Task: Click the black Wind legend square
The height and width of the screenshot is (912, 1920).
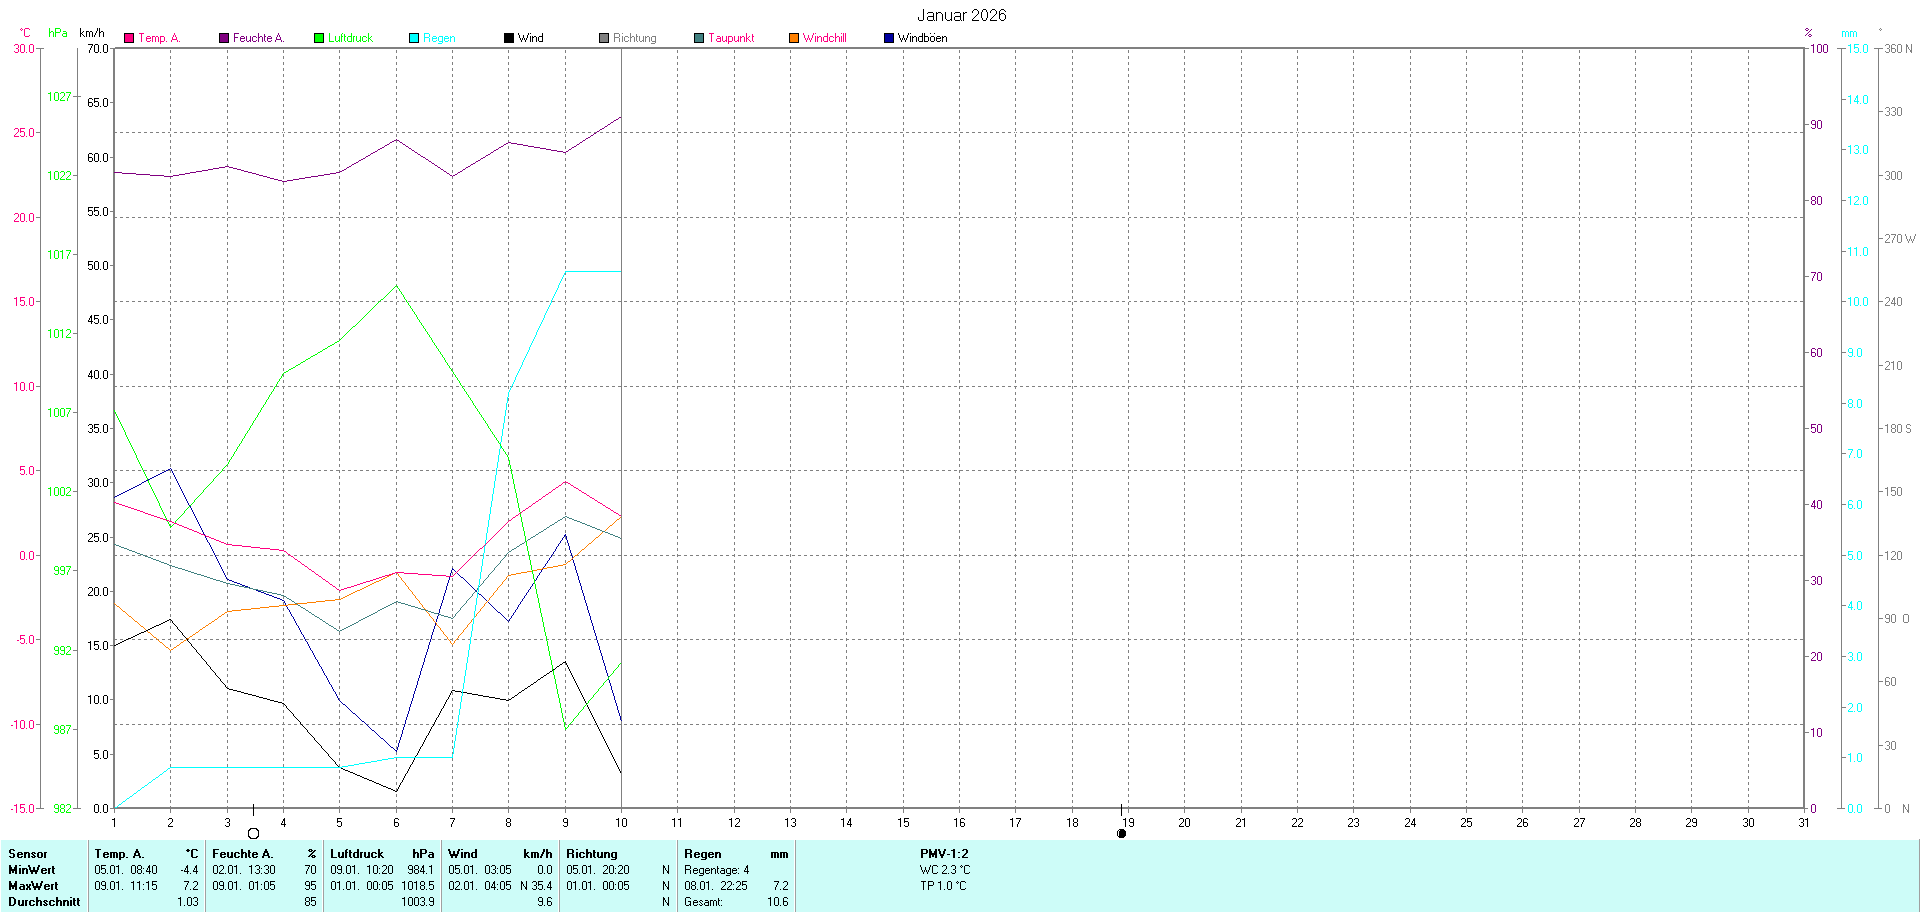Action: coord(509,38)
